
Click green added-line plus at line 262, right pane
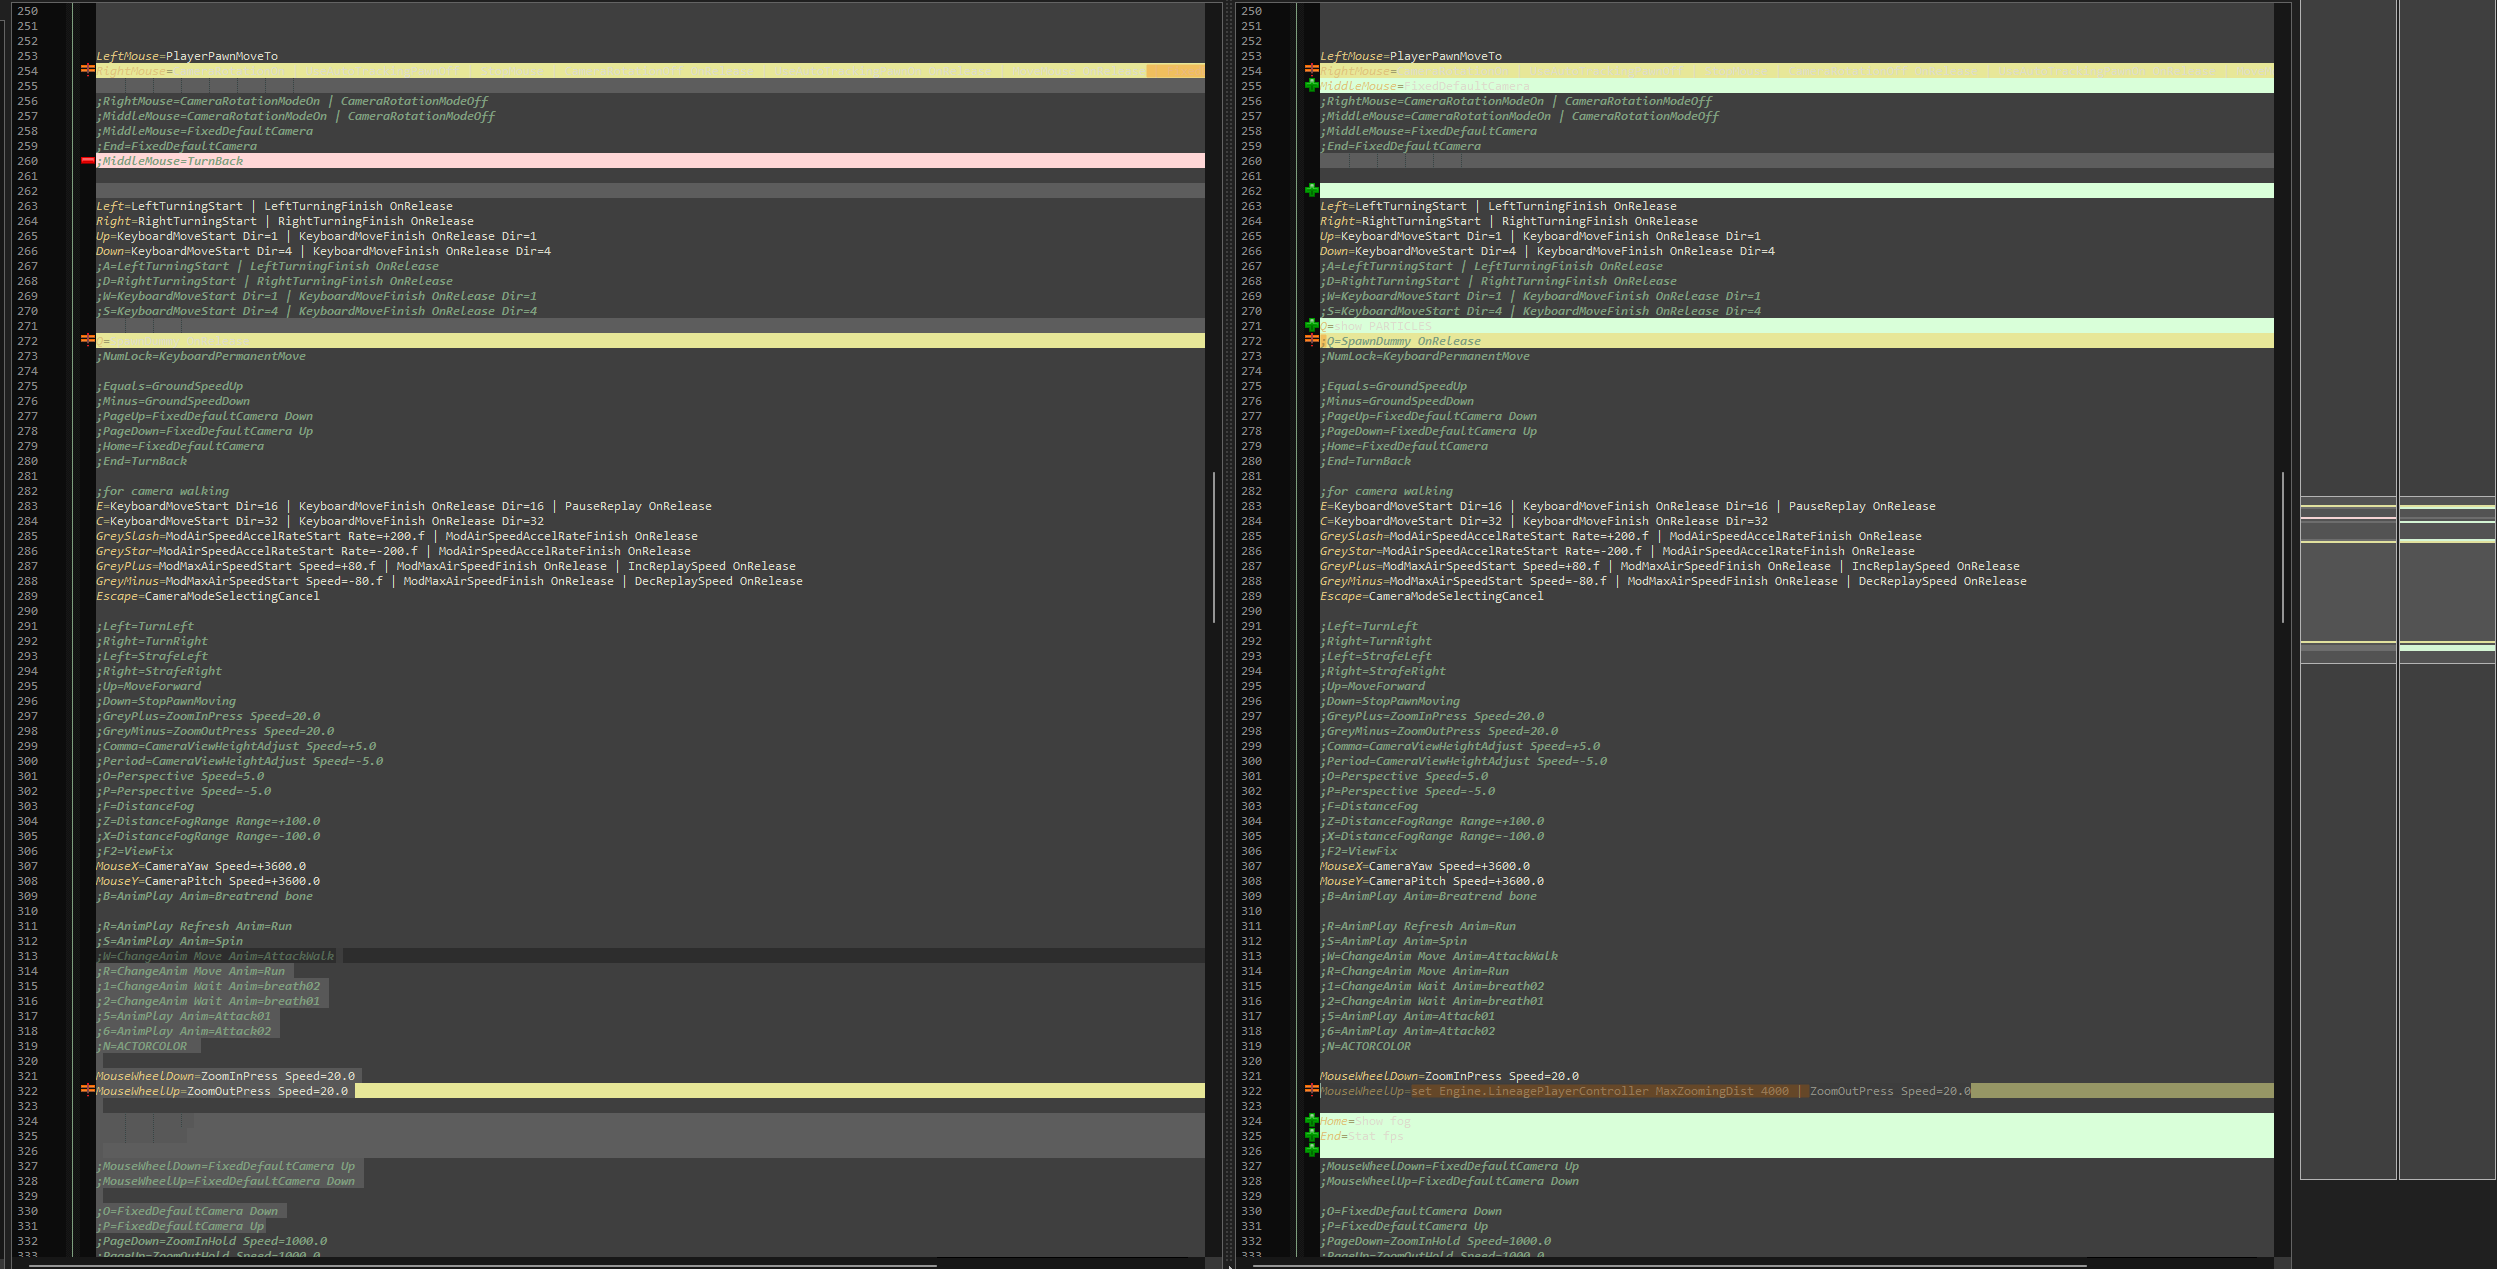coord(1312,190)
